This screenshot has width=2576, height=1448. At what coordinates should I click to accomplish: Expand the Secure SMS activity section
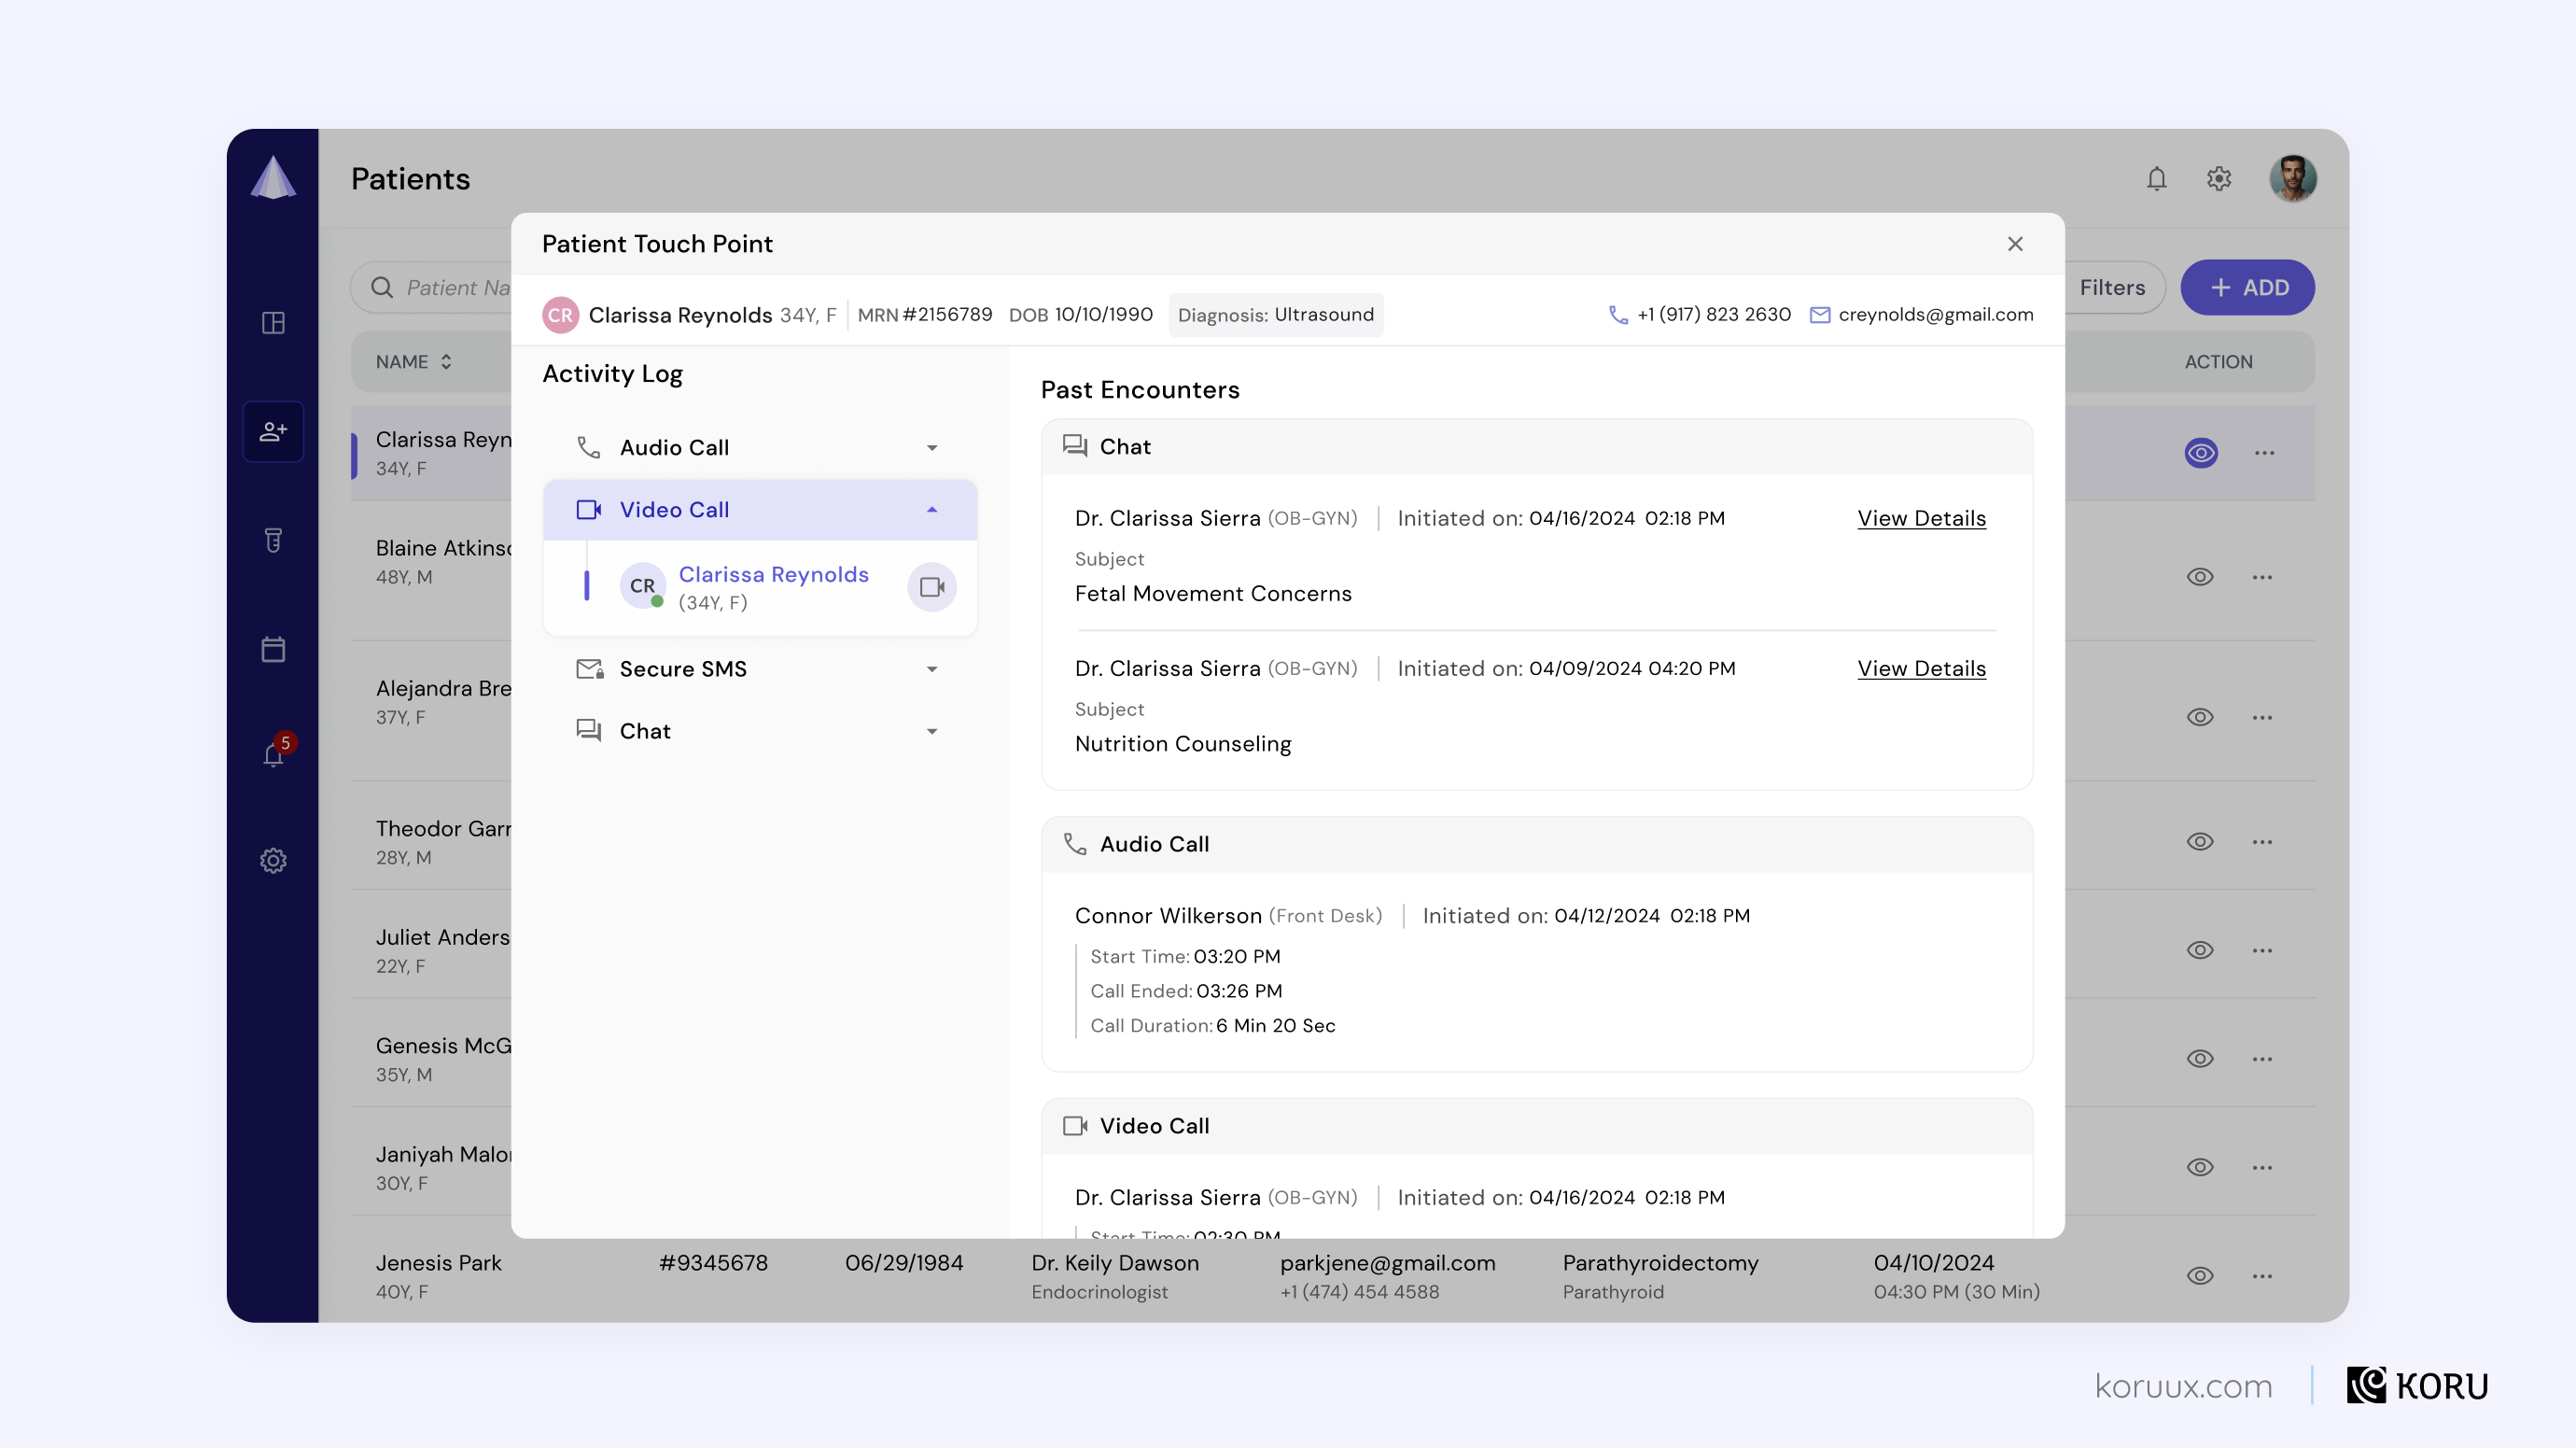(x=931, y=669)
